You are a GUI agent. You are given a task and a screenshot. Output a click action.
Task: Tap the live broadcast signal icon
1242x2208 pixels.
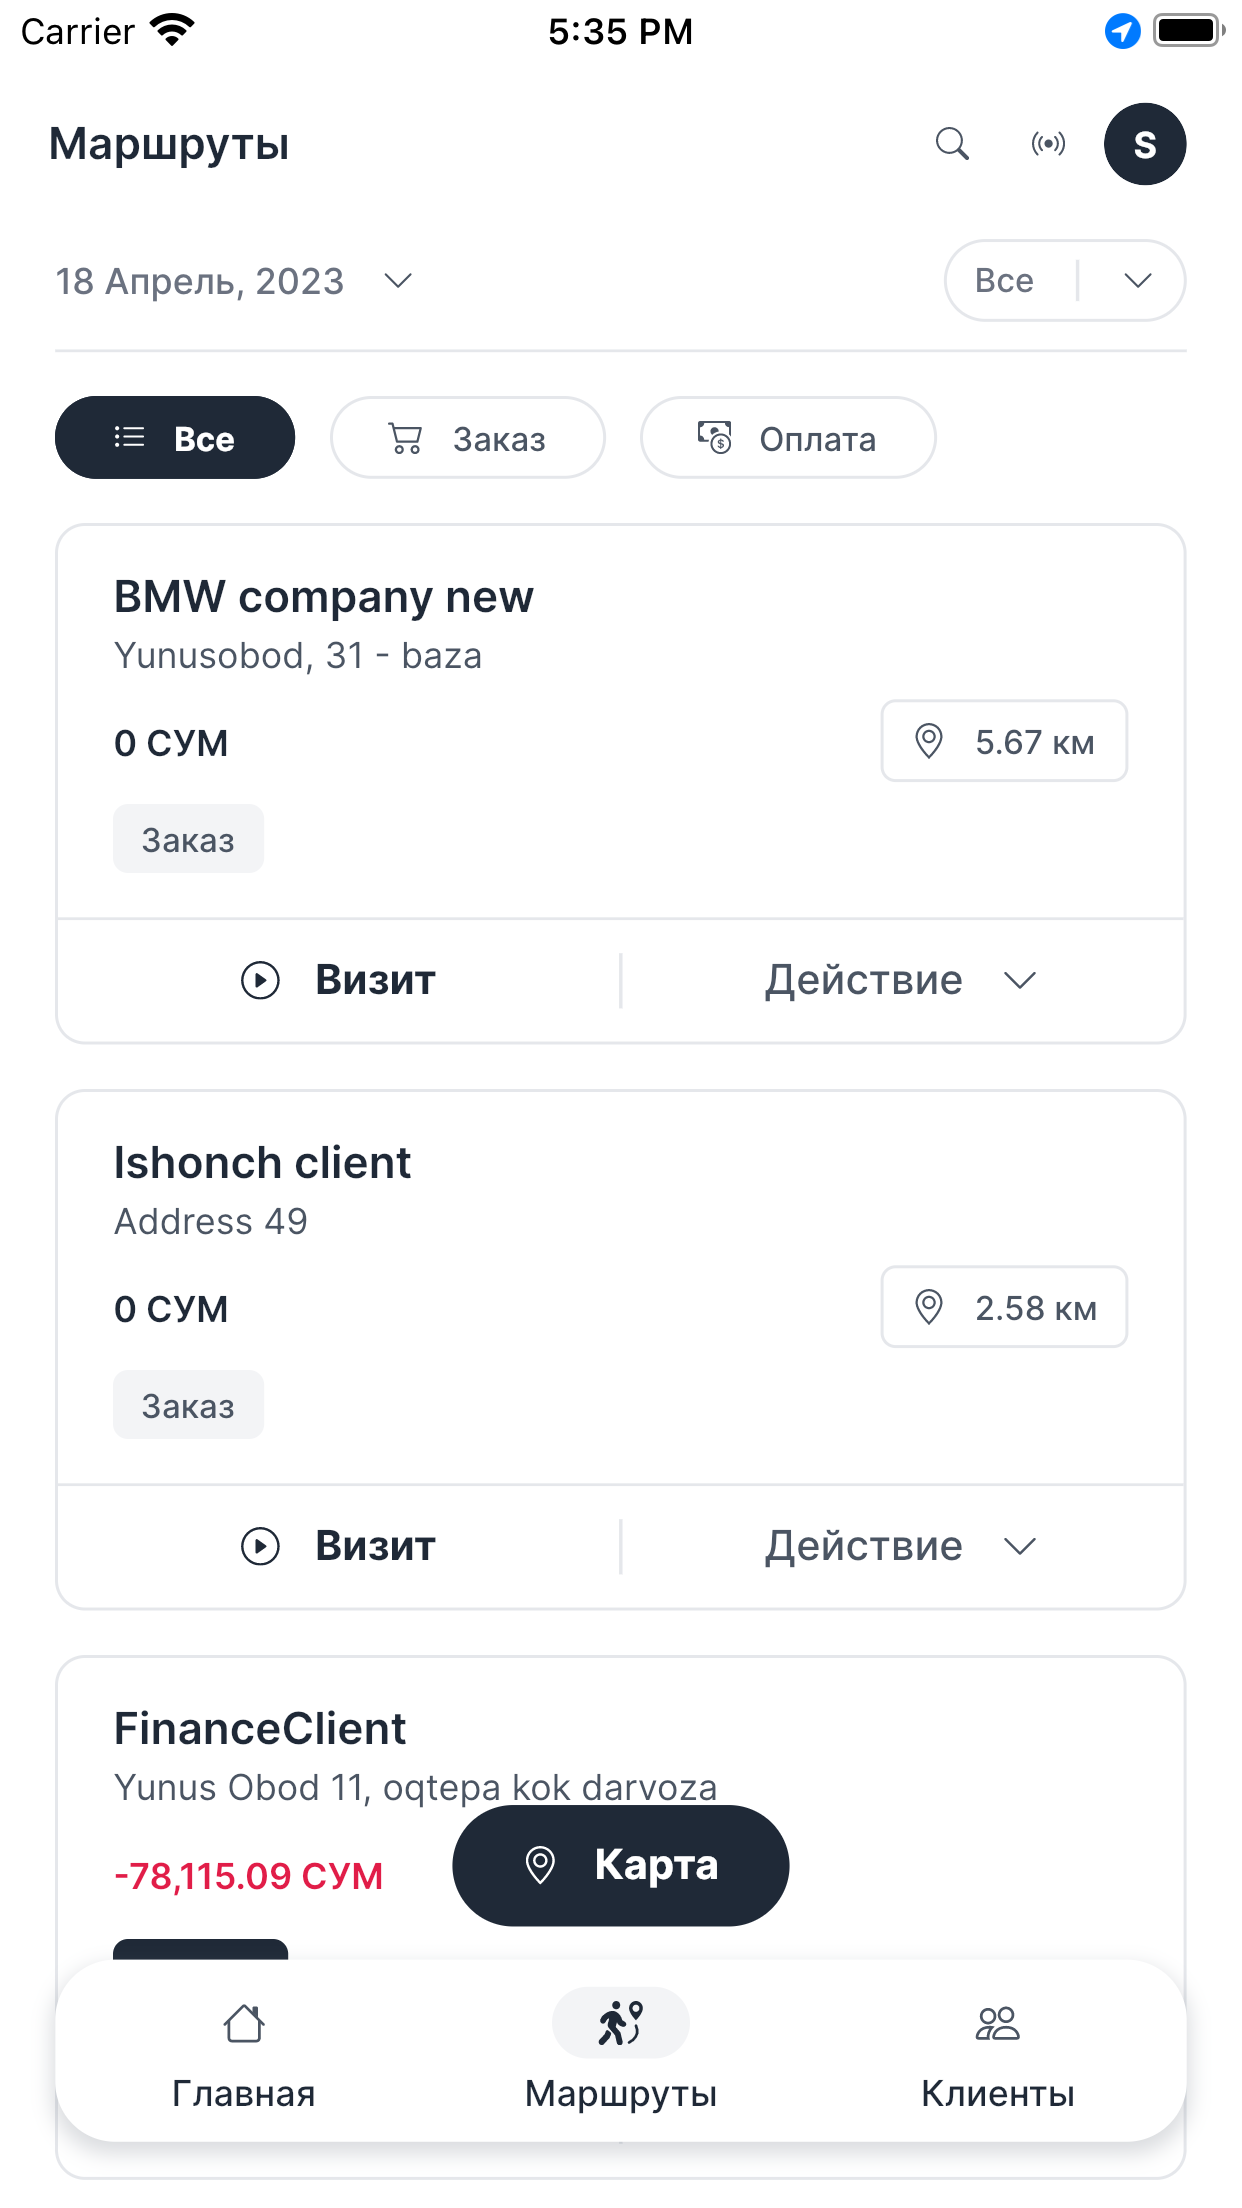[x=1048, y=144]
